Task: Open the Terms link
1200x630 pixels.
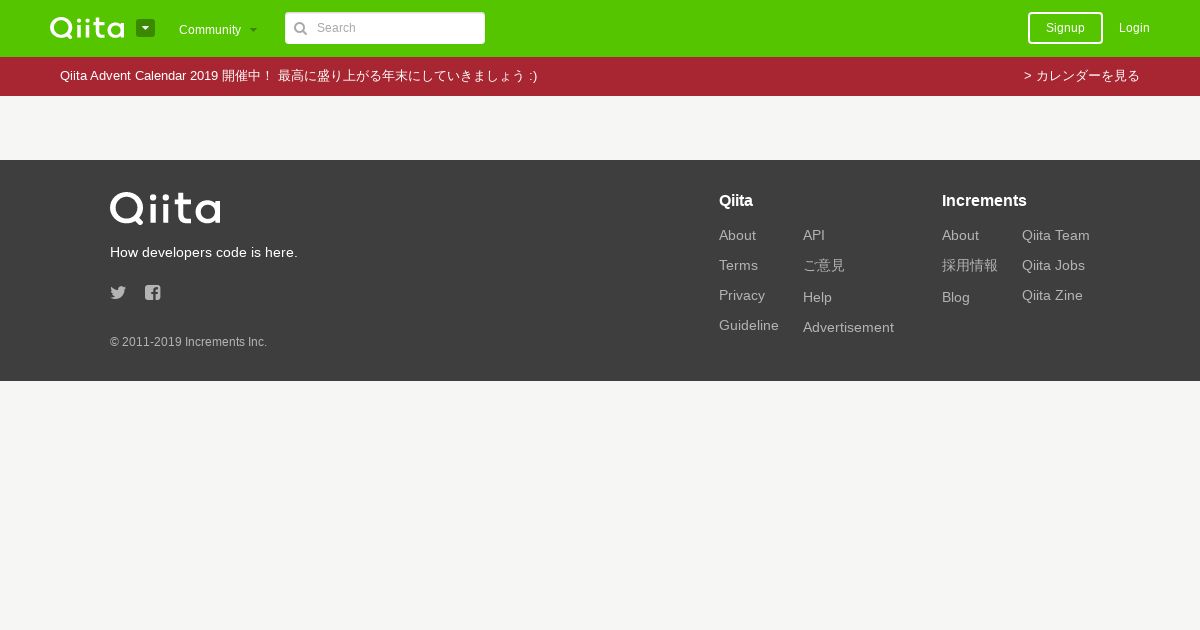Action: pos(738,265)
